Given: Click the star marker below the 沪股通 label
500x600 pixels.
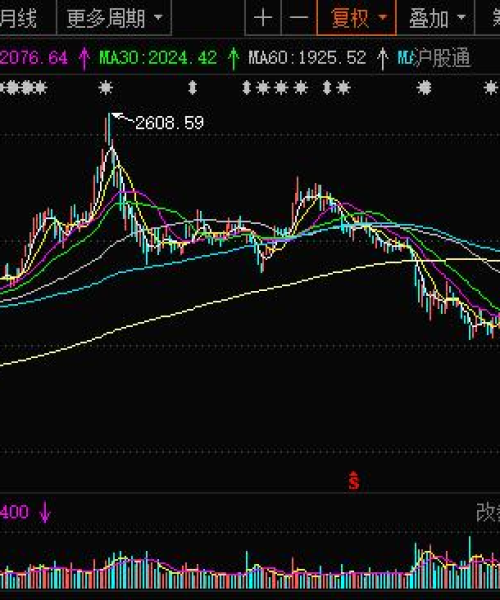Looking at the screenshot, I should pos(424,88).
